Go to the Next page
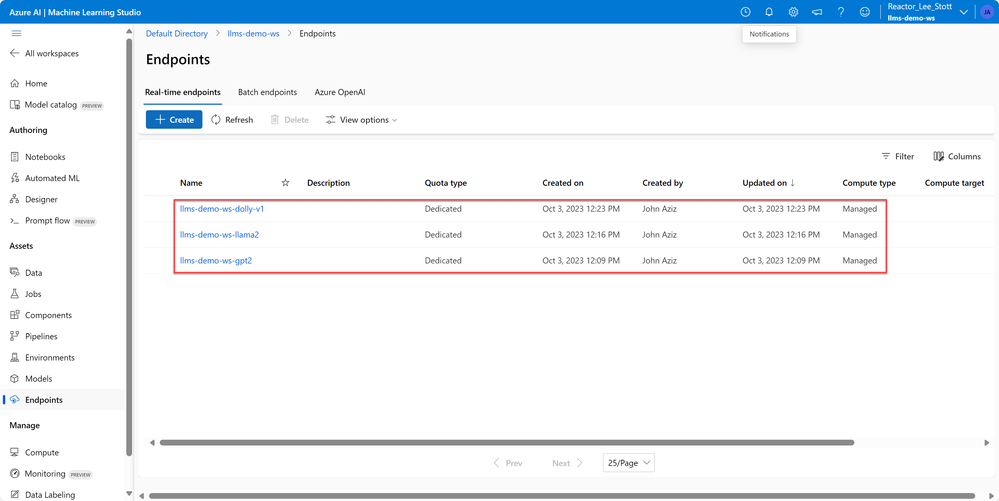Viewport: 999px width, 501px height. pyautogui.click(x=568, y=463)
